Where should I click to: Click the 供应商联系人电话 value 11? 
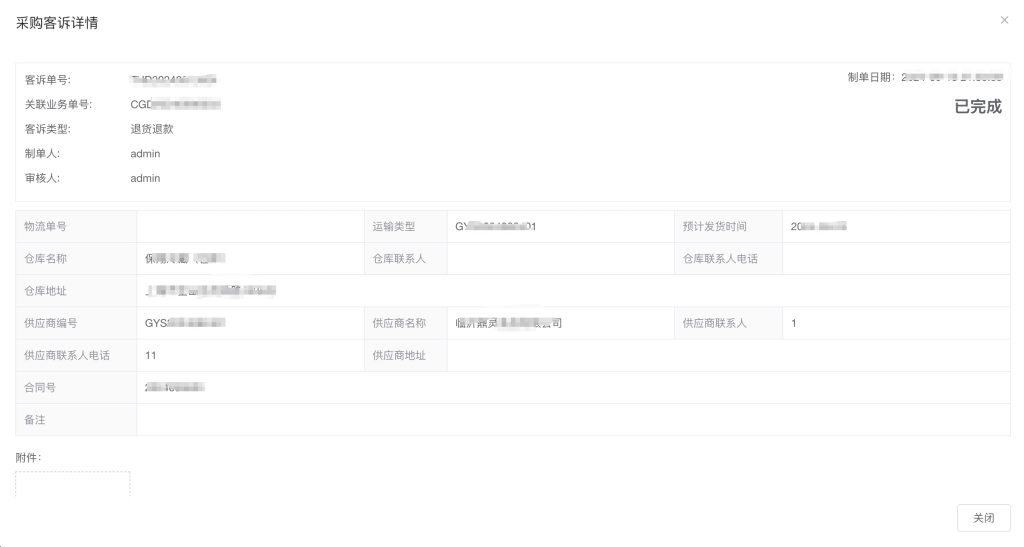pos(151,355)
